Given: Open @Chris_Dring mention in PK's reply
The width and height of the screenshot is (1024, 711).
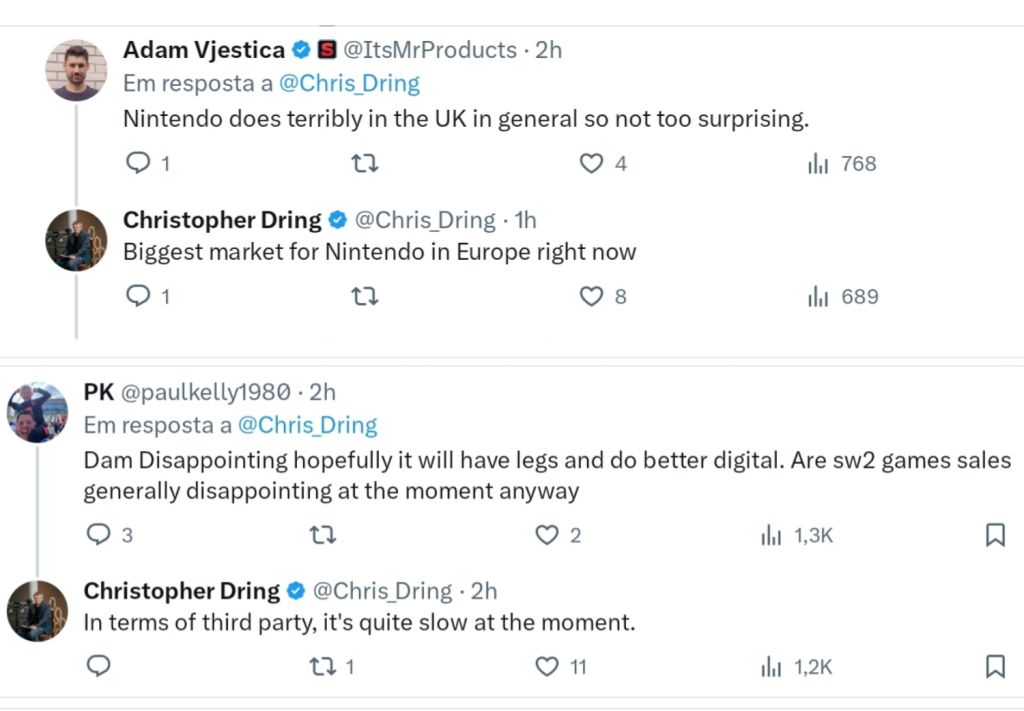Looking at the screenshot, I should (x=308, y=425).
